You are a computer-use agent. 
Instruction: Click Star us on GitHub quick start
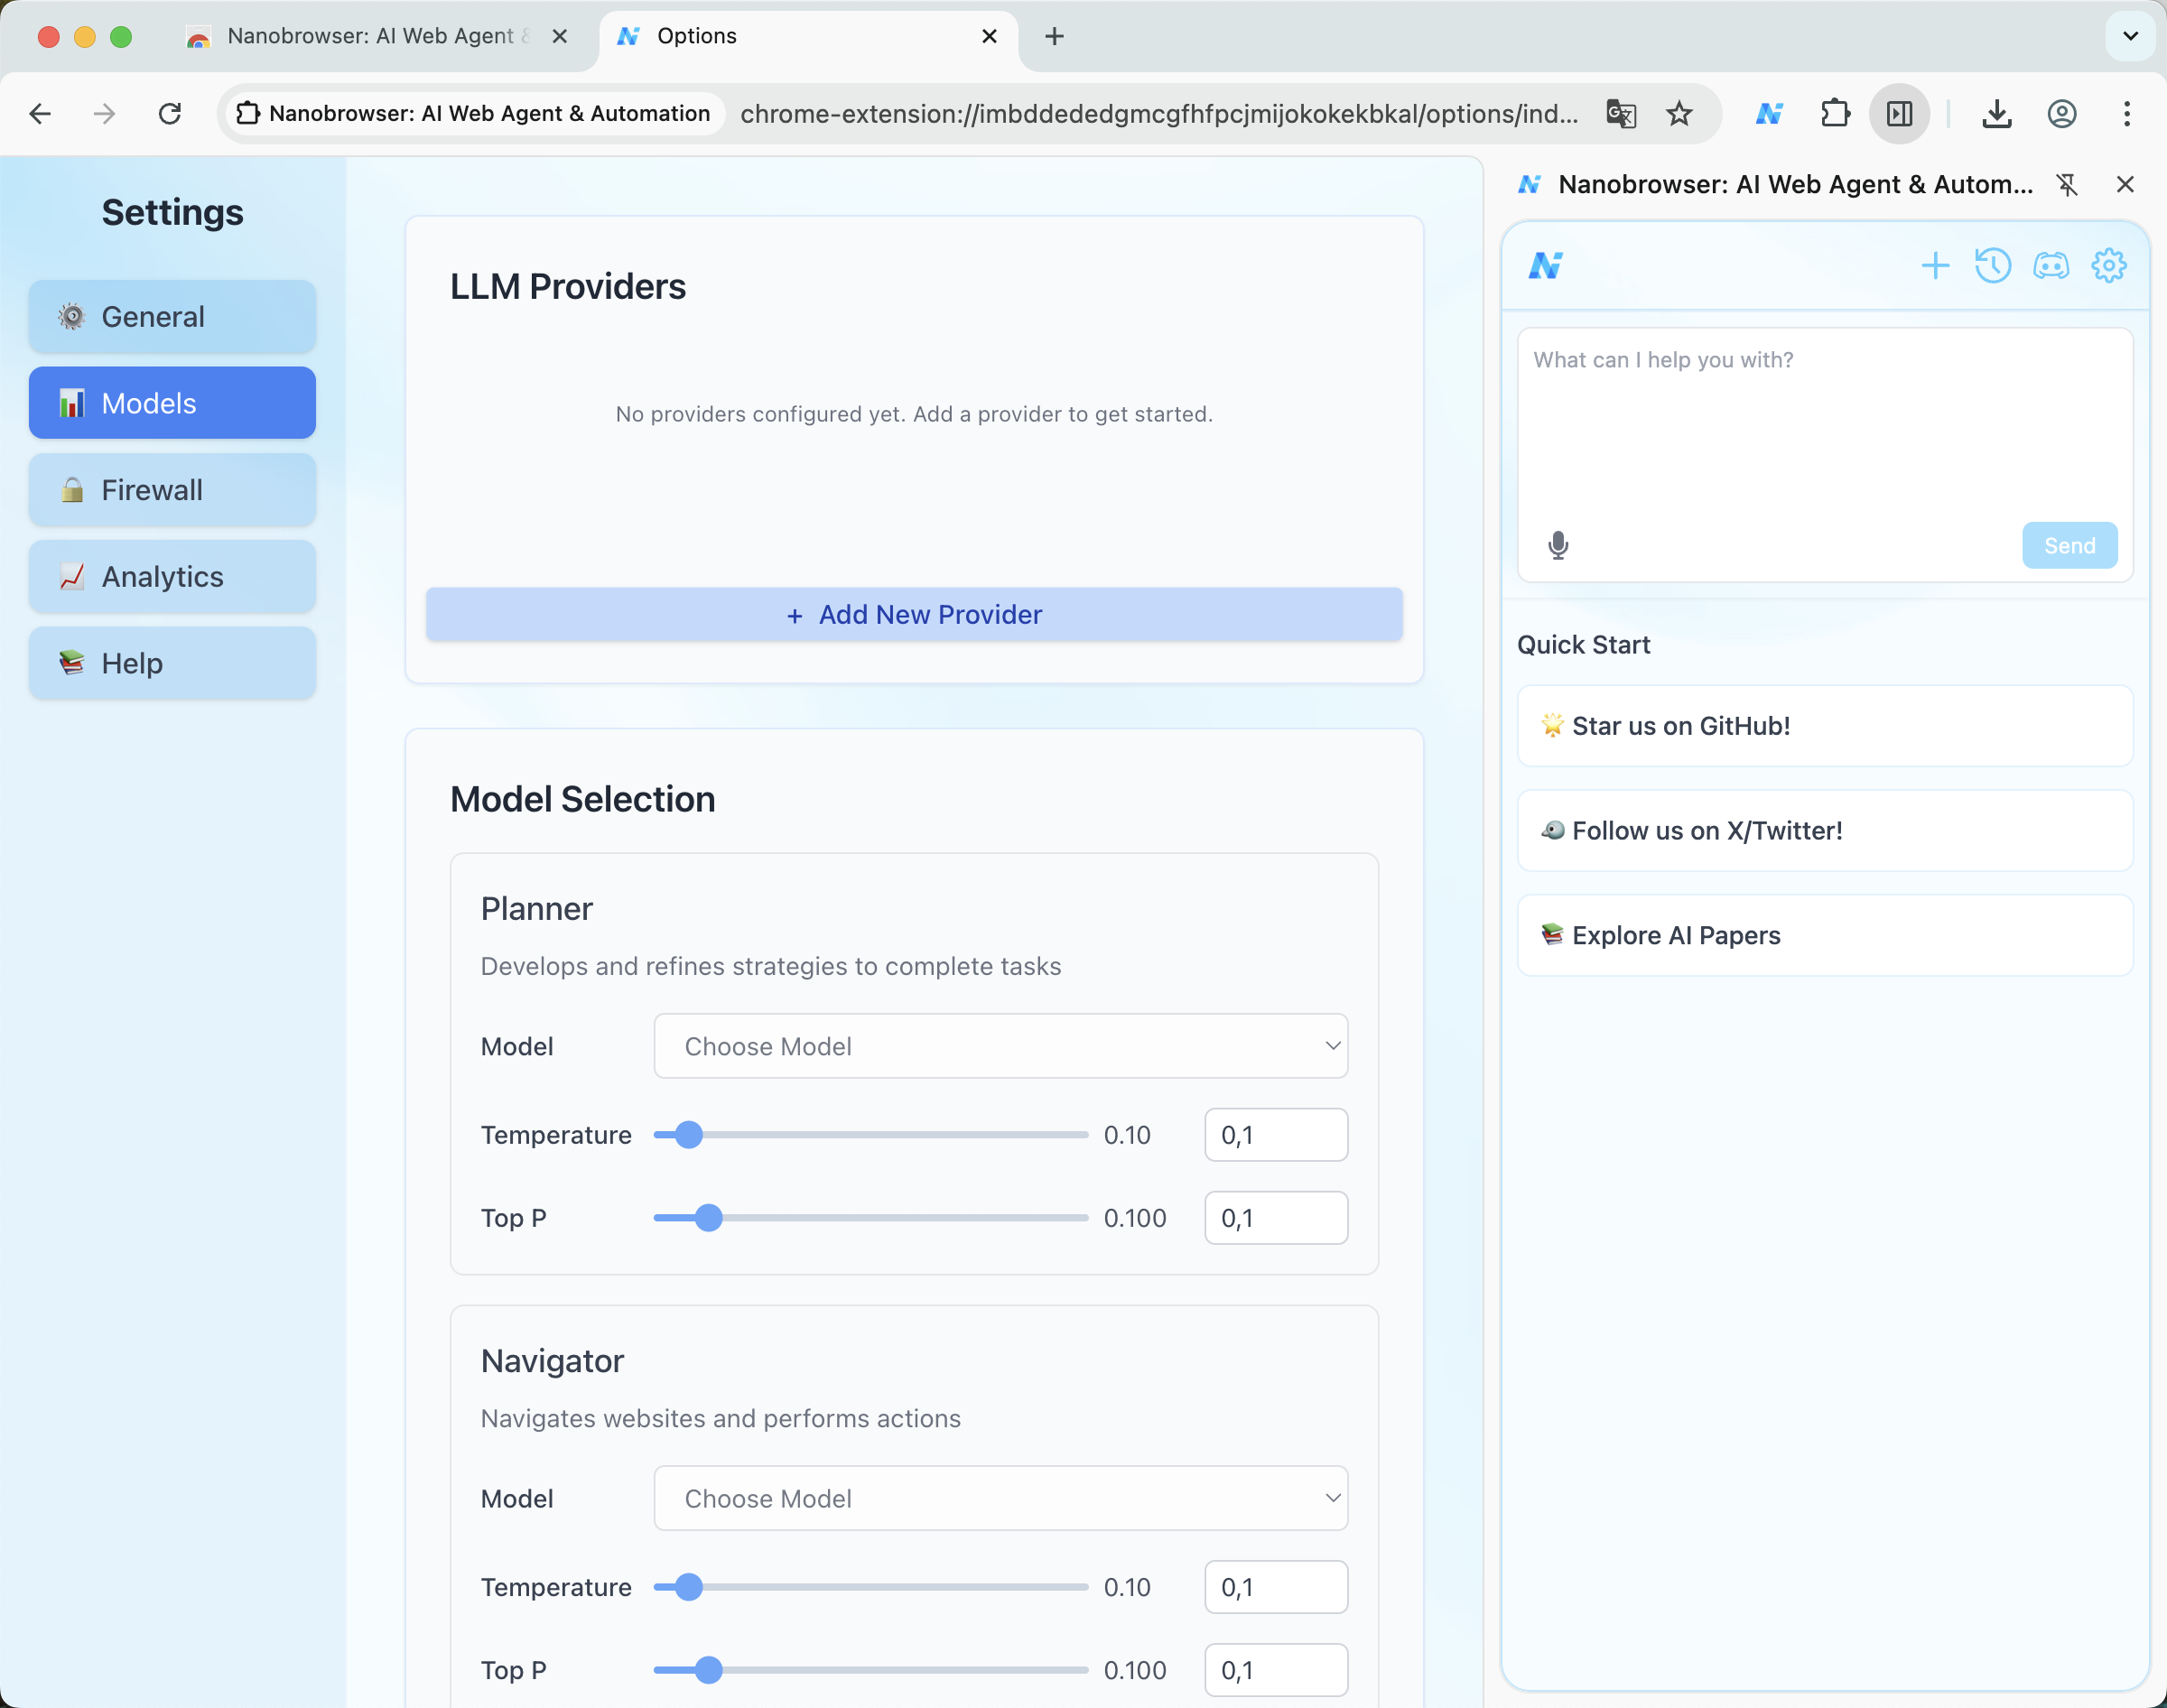pos(1825,726)
